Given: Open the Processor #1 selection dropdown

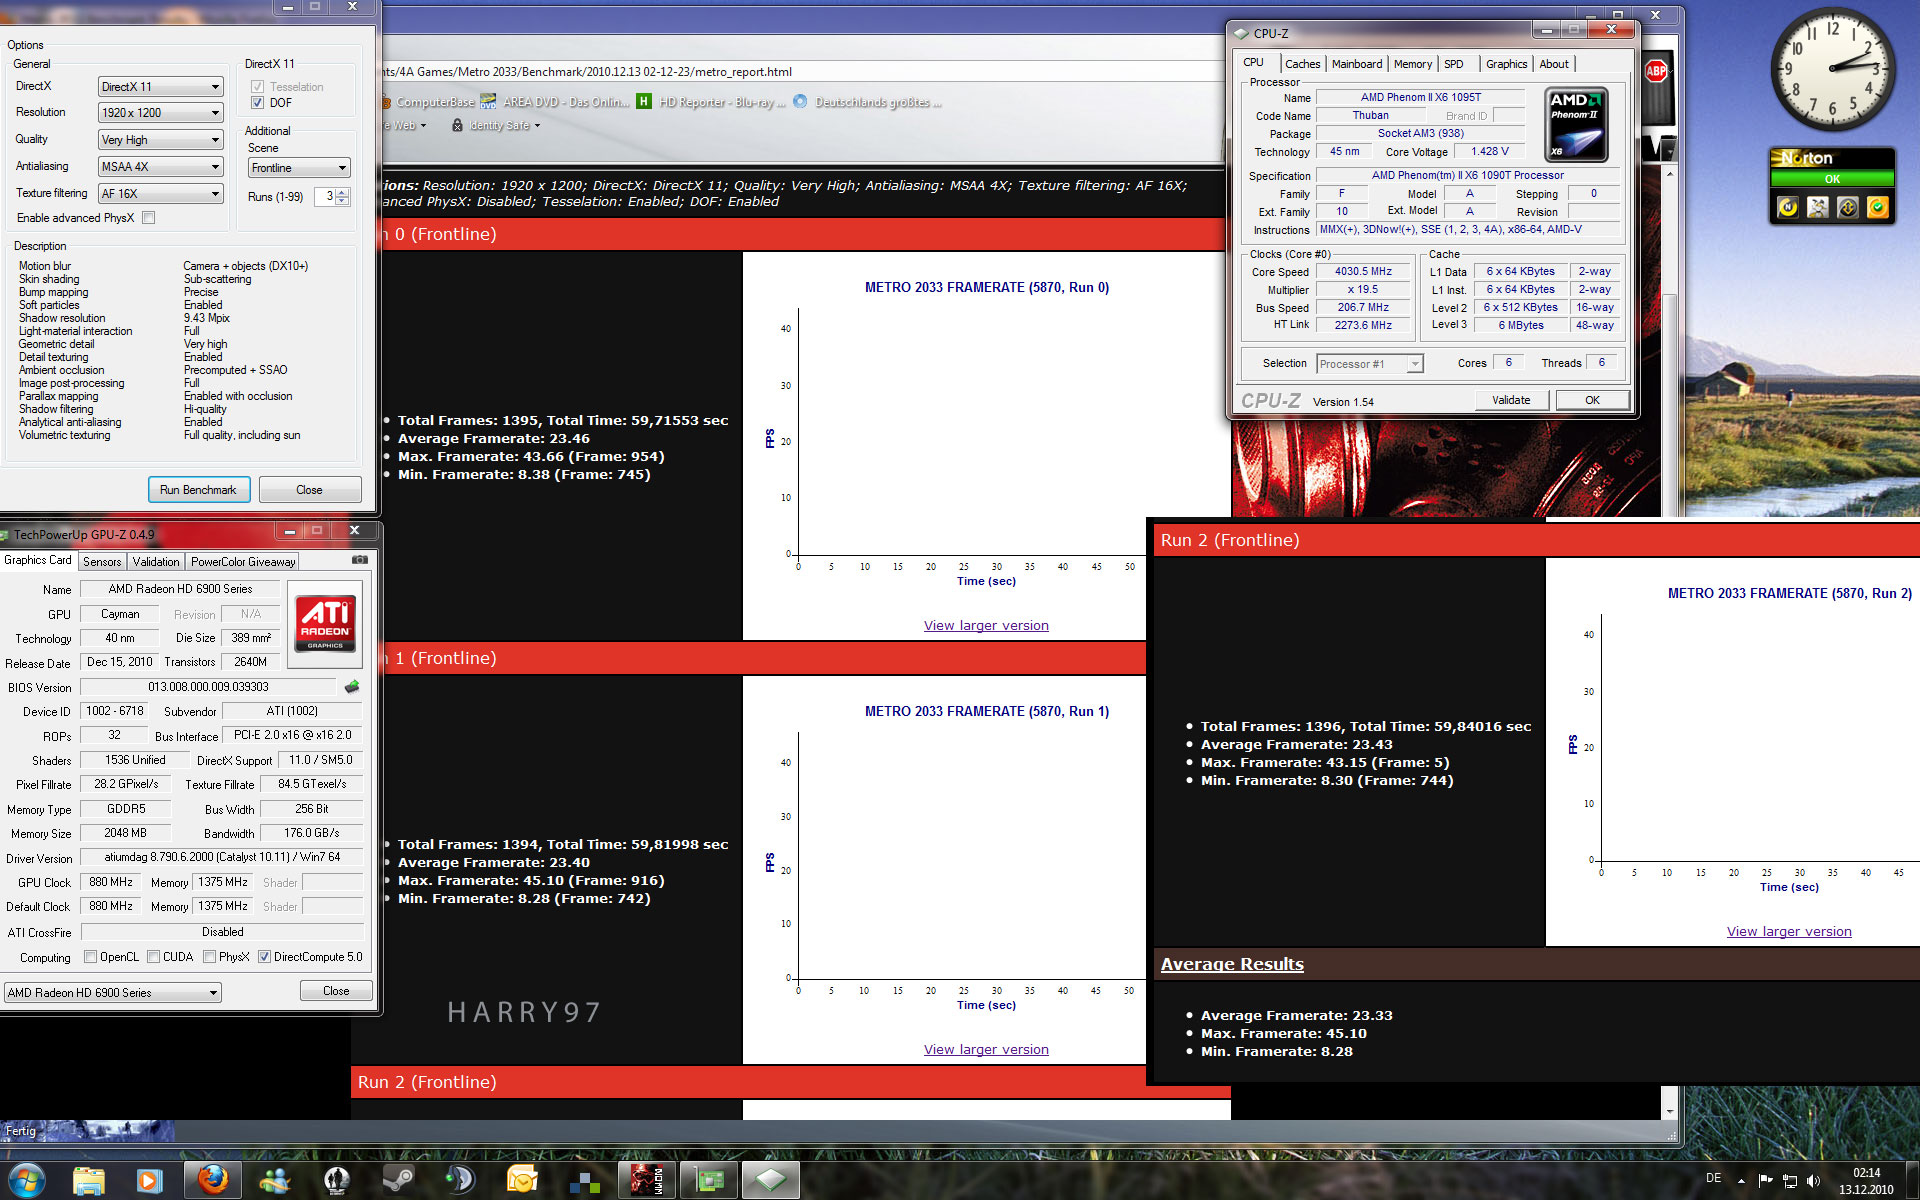Looking at the screenshot, I should pos(1370,364).
